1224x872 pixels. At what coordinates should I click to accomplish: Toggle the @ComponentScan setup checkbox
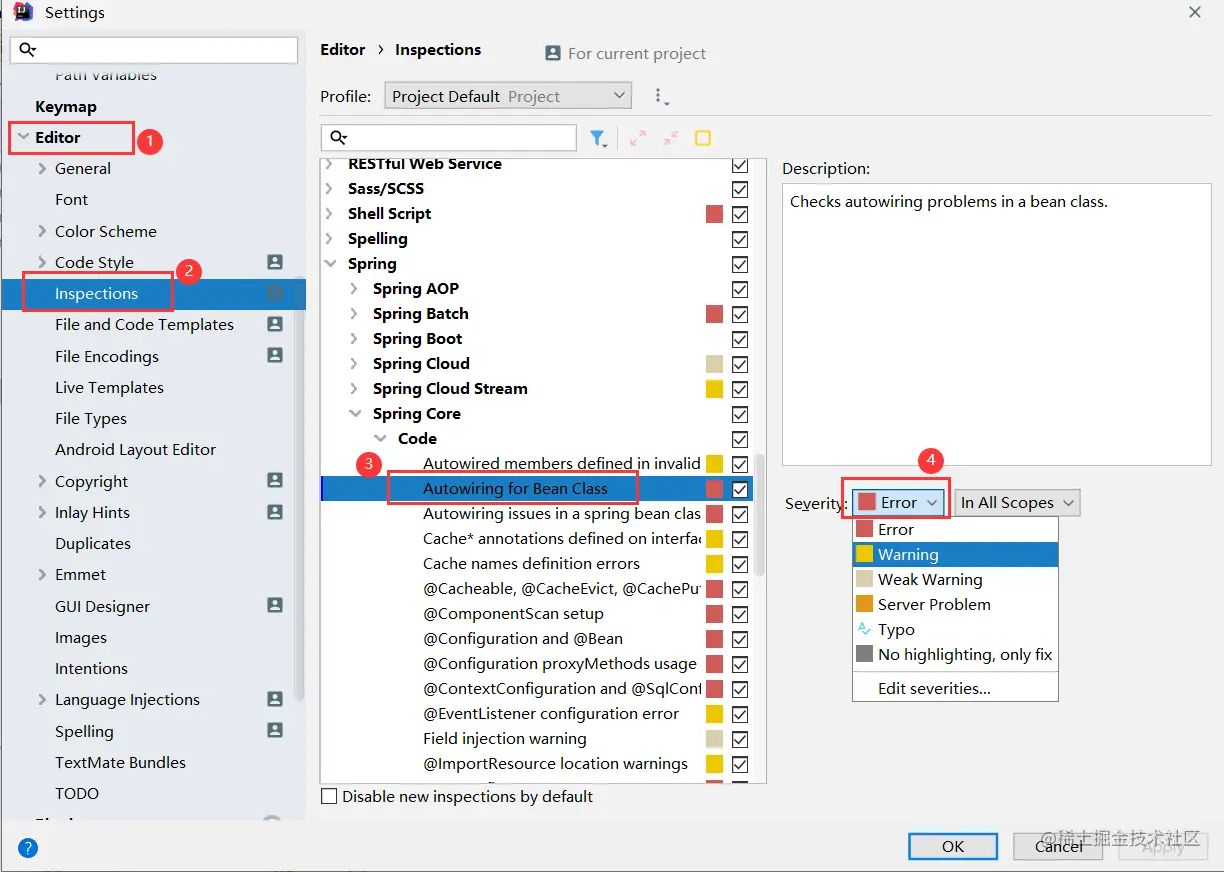(740, 614)
